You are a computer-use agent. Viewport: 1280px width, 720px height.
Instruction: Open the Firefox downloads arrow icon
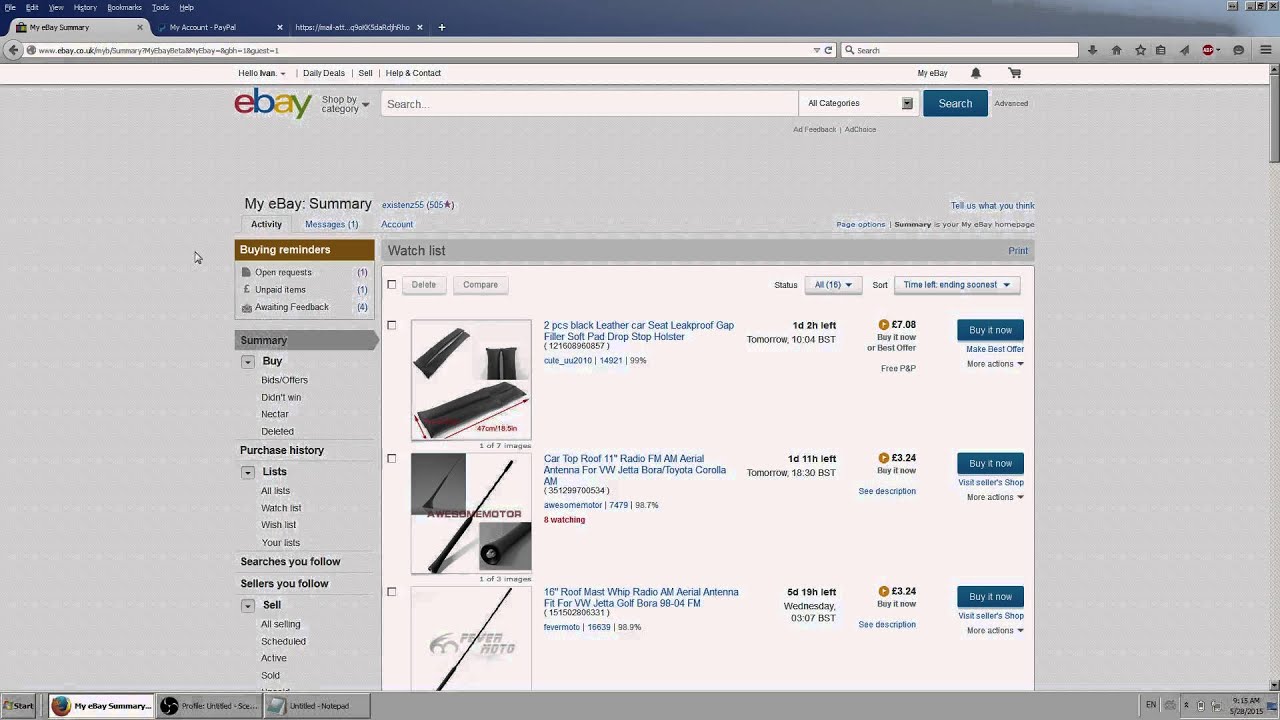tap(1092, 50)
